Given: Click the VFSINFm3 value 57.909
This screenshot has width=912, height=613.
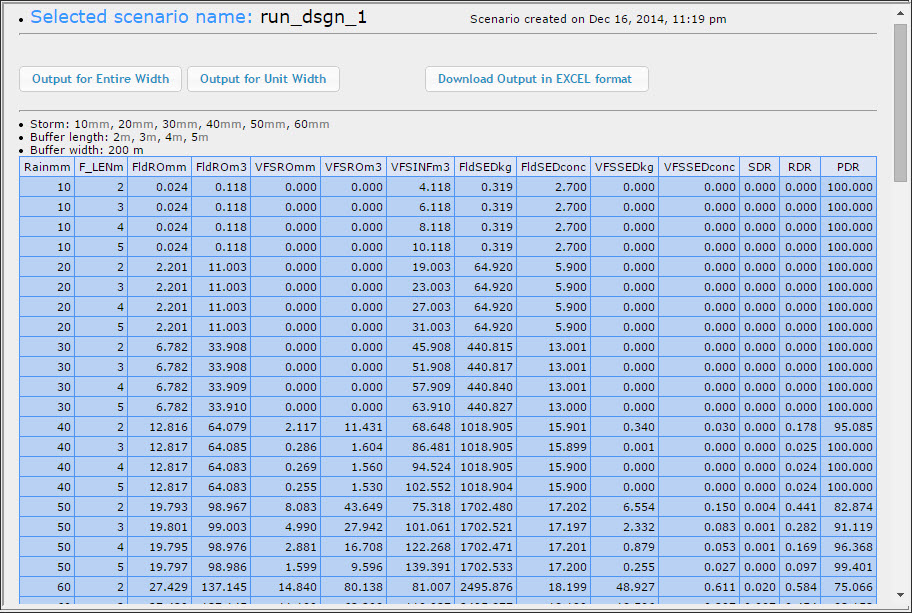Looking at the screenshot, I should (x=421, y=387).
